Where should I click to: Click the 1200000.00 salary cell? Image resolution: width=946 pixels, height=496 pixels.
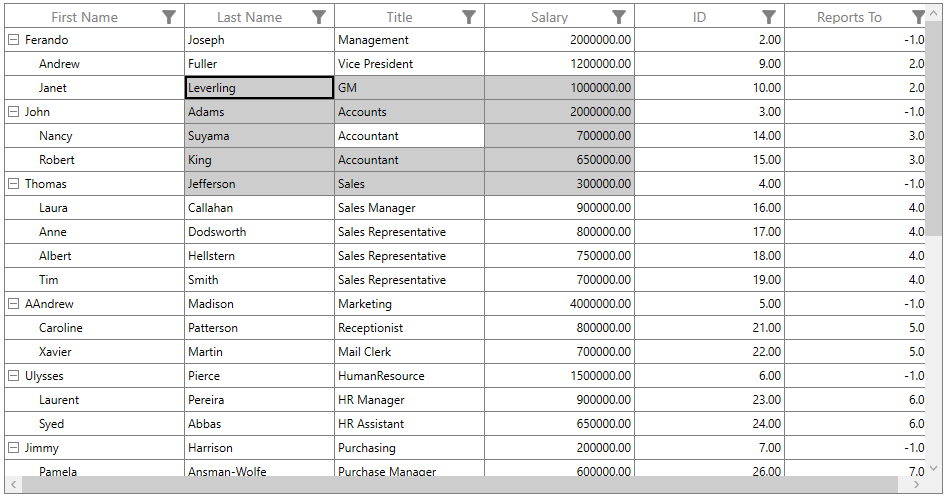[559, 63]
